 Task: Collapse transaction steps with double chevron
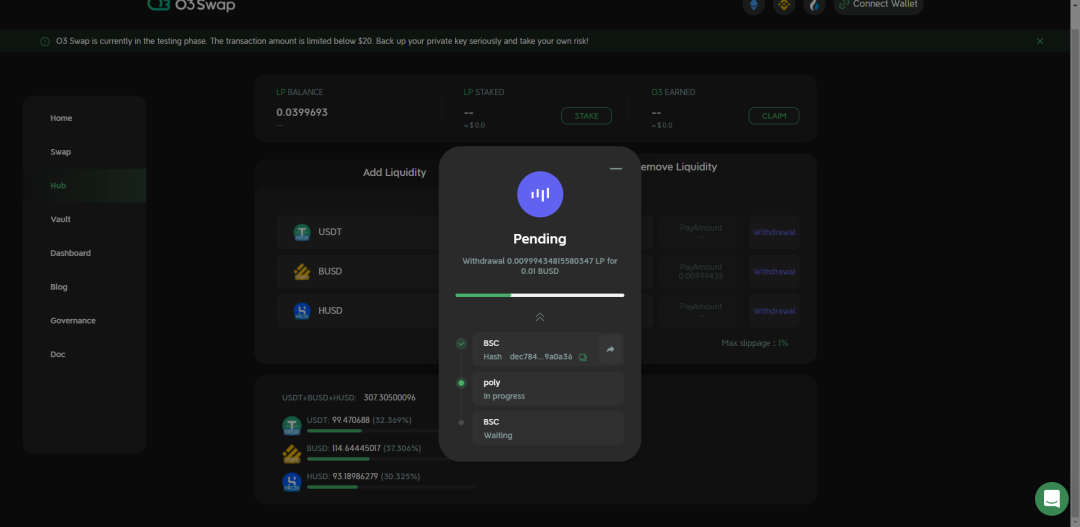(540, 317)
